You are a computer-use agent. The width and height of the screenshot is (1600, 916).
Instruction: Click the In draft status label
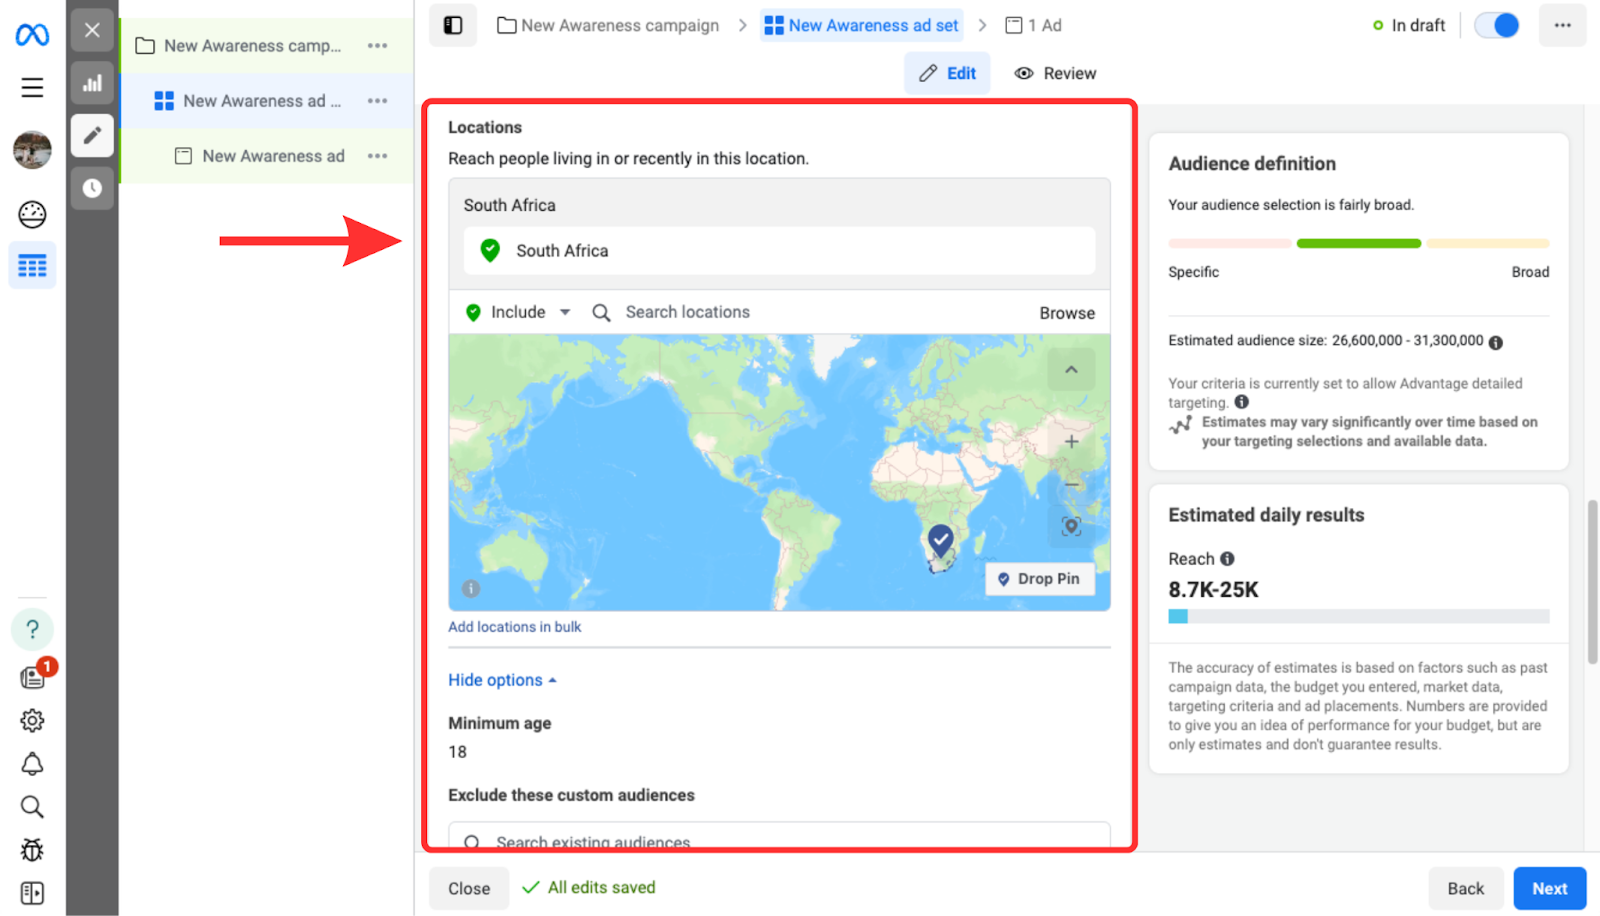(x=1409, y=25)
